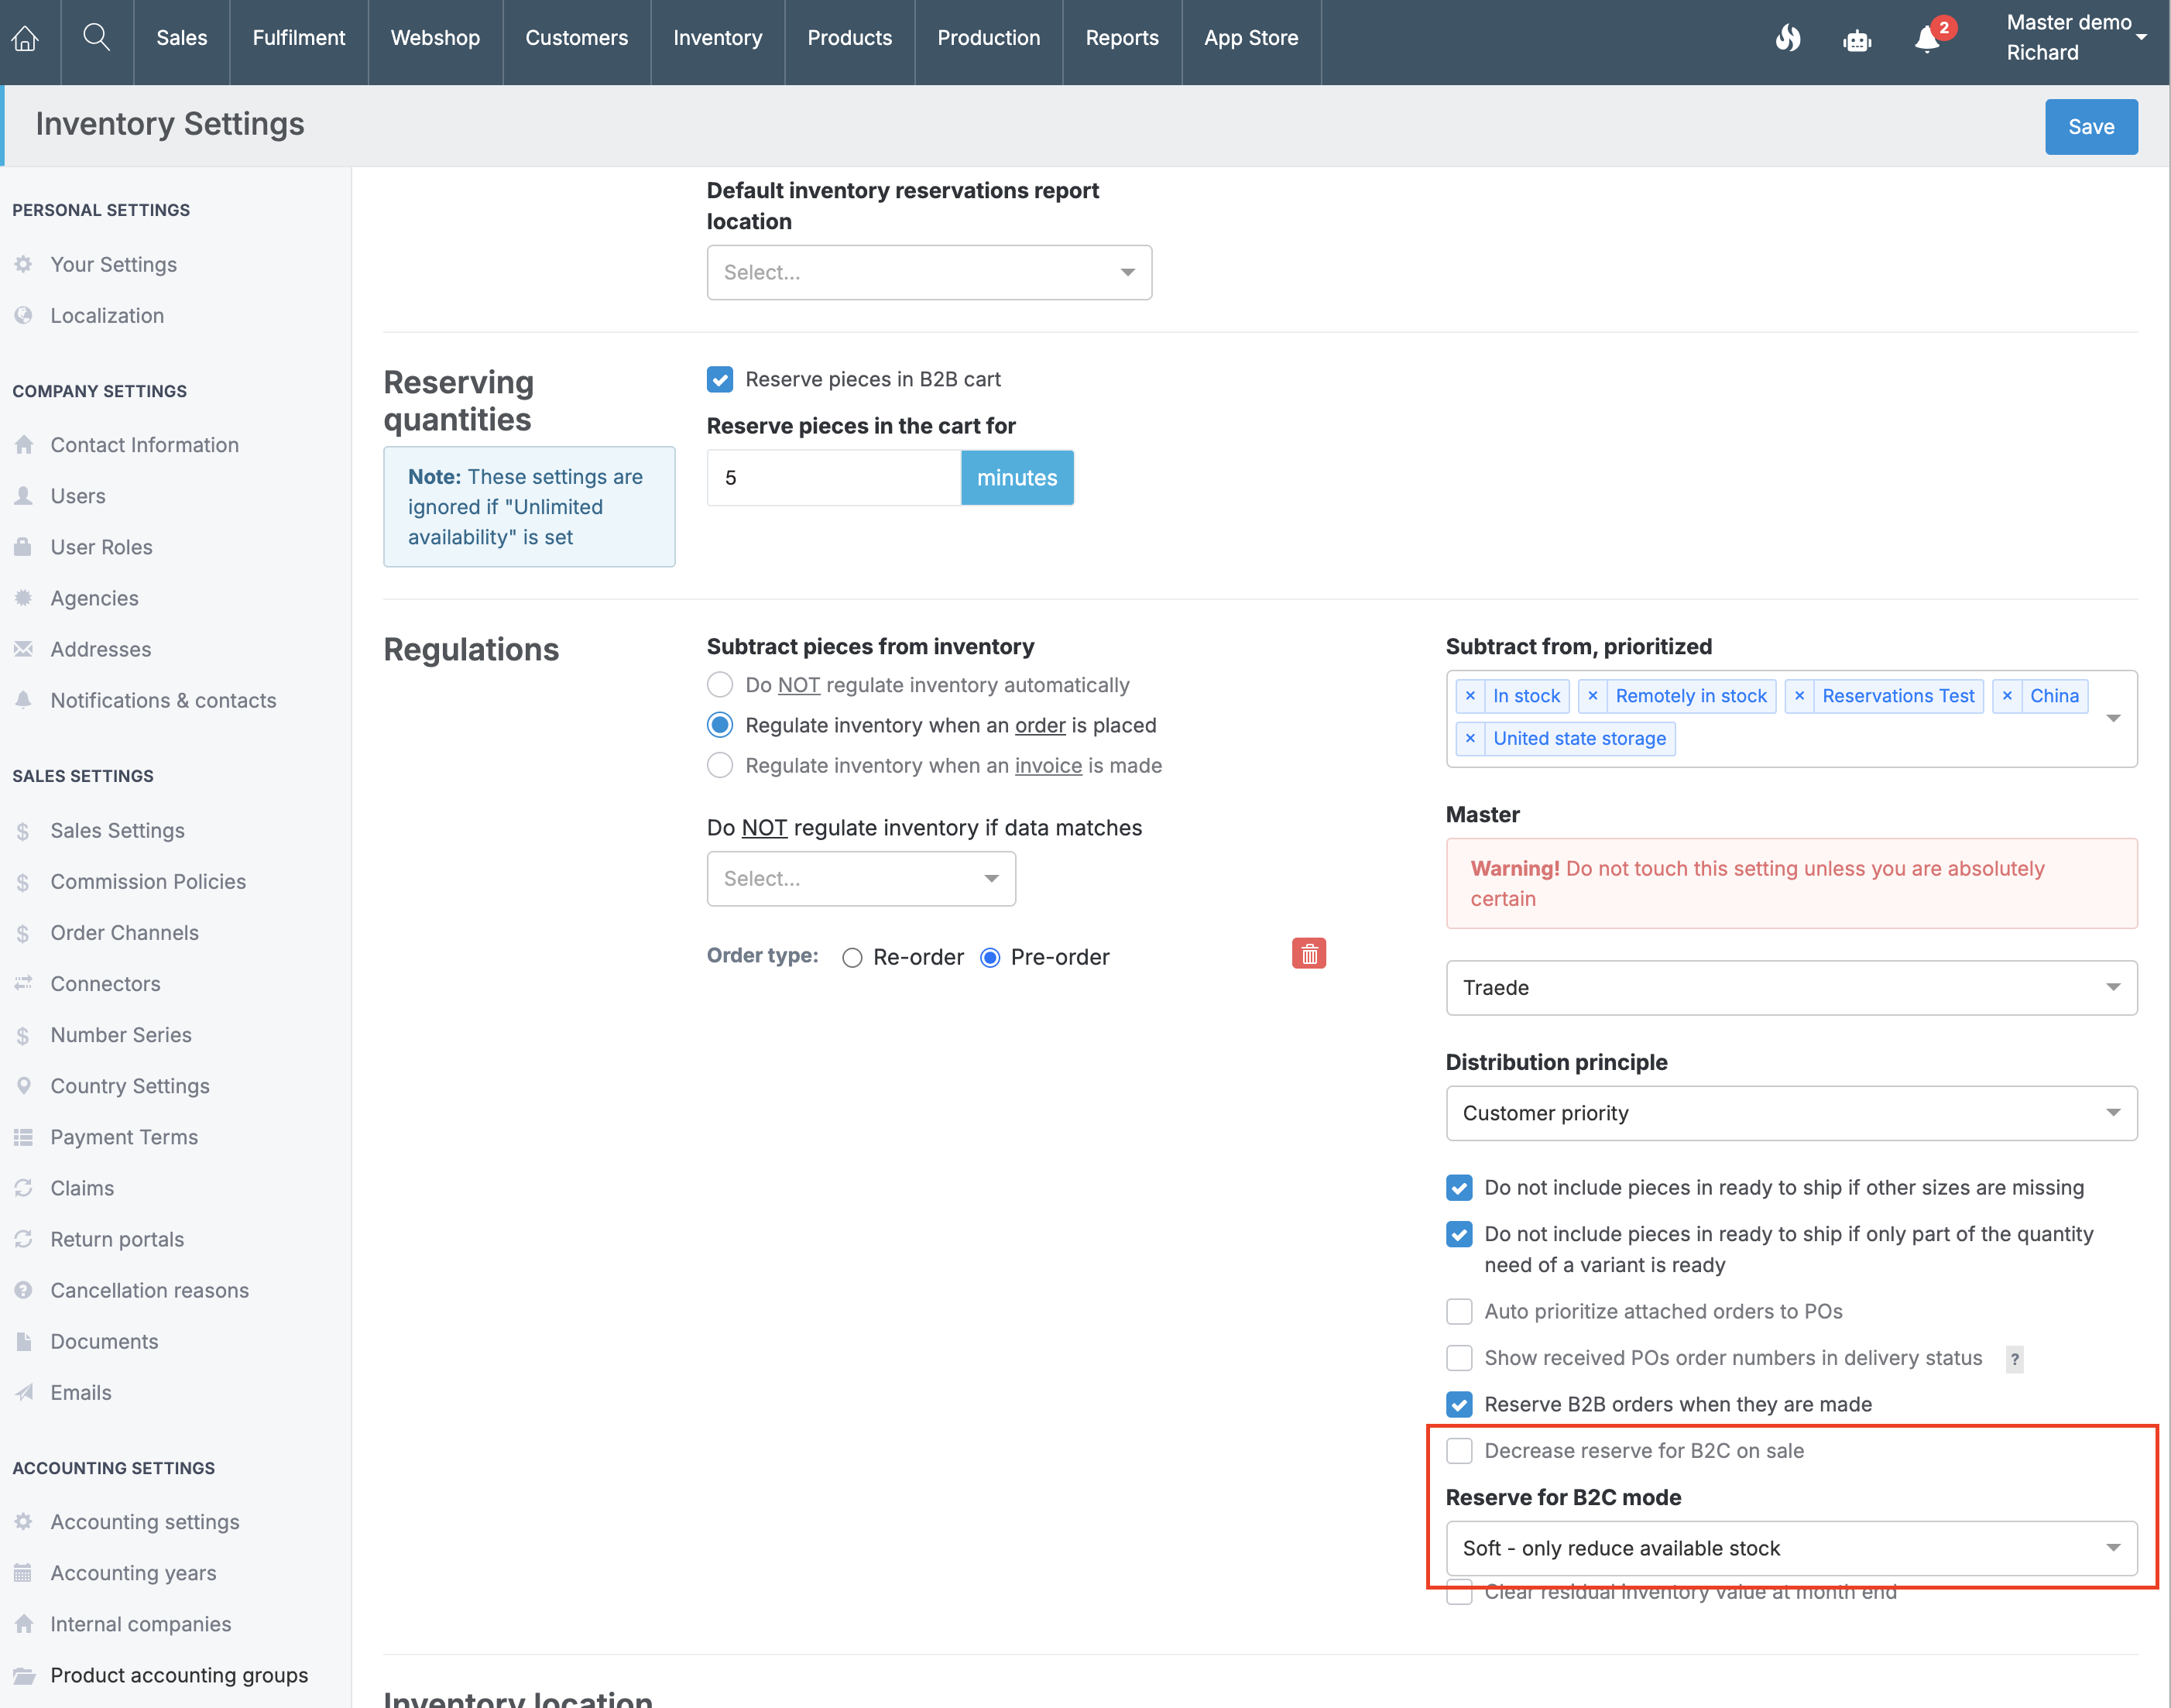Select Regulate inventory when an invoice is made
This screenshot has height=1708, width=2171.
pyautogui.click(x=720, y=766)
